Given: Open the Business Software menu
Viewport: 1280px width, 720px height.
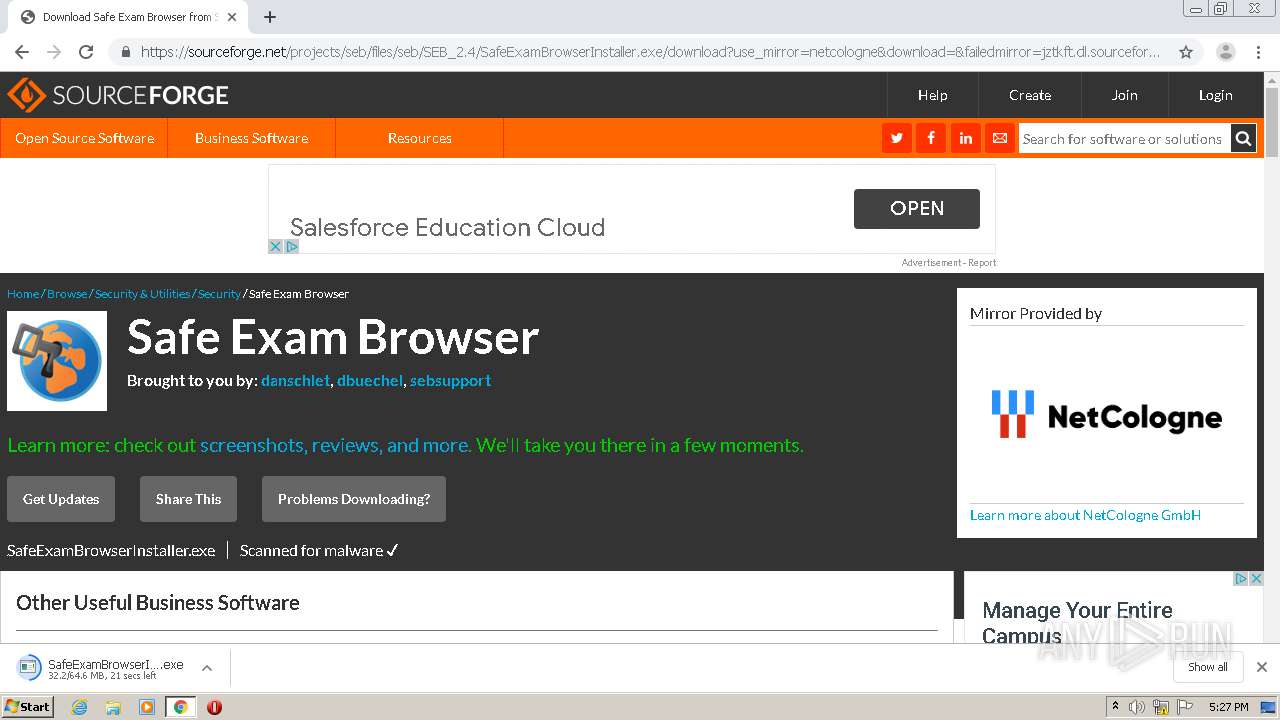Looking at the screenshot, I should point(251,138).
